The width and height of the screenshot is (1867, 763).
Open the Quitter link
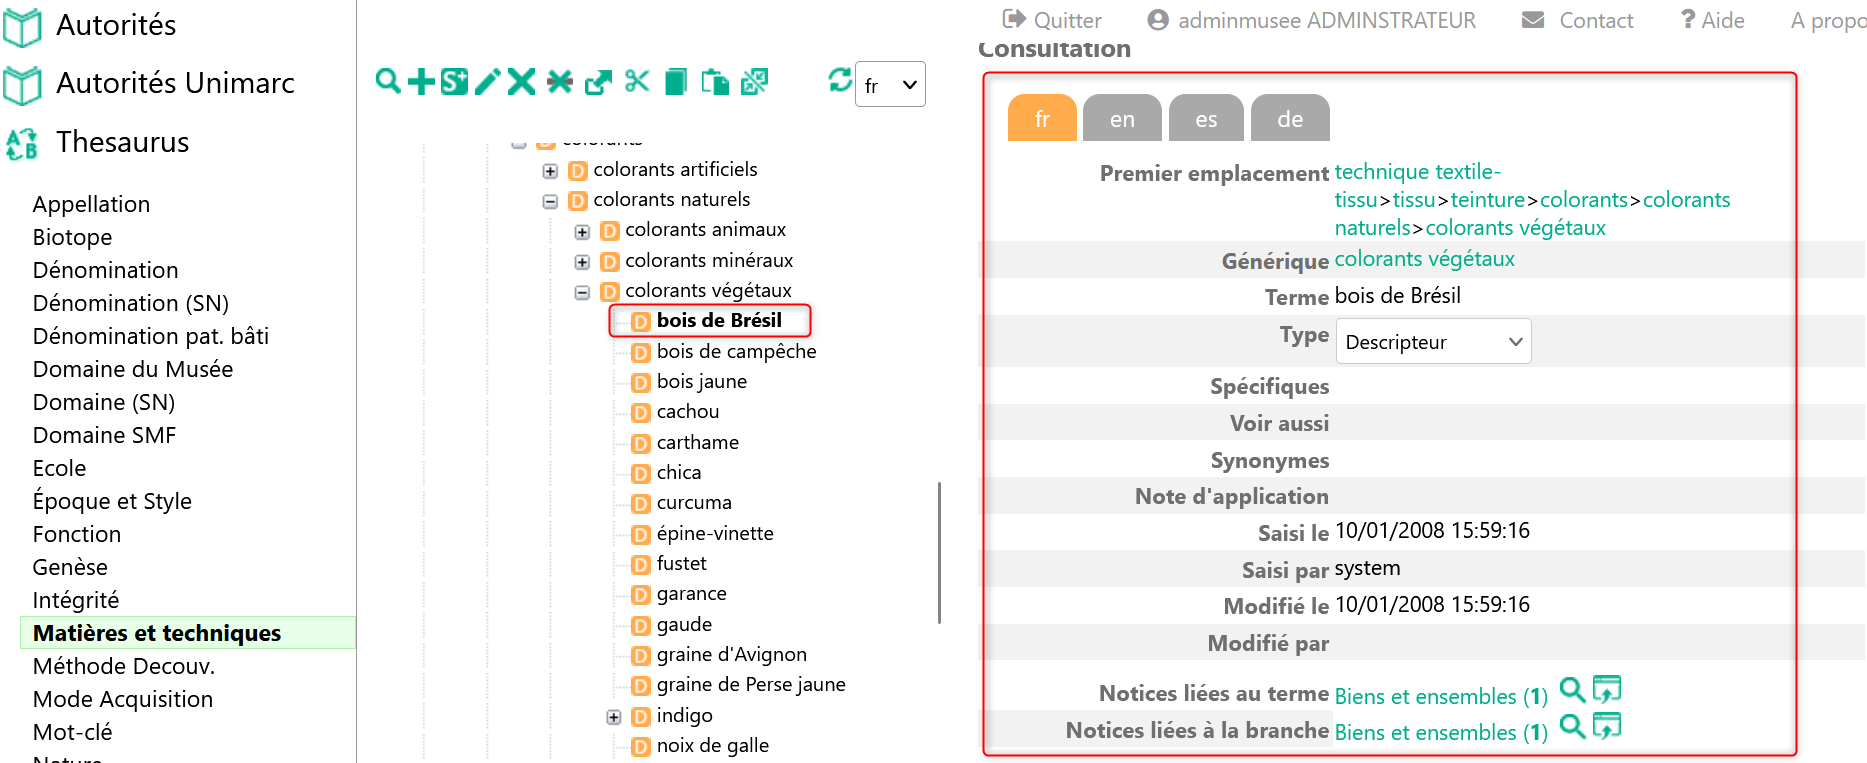click(x=1052, y=20)
